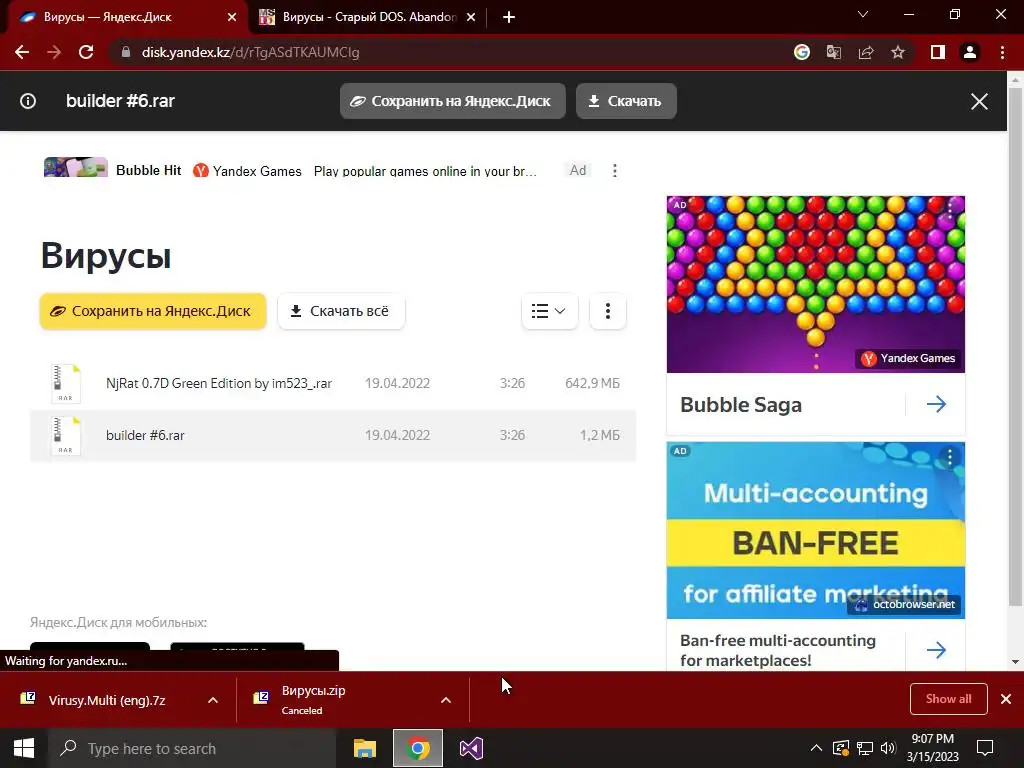Click the taskbar search box
This screenshot has height=768, width=1024.
point(192,748)
